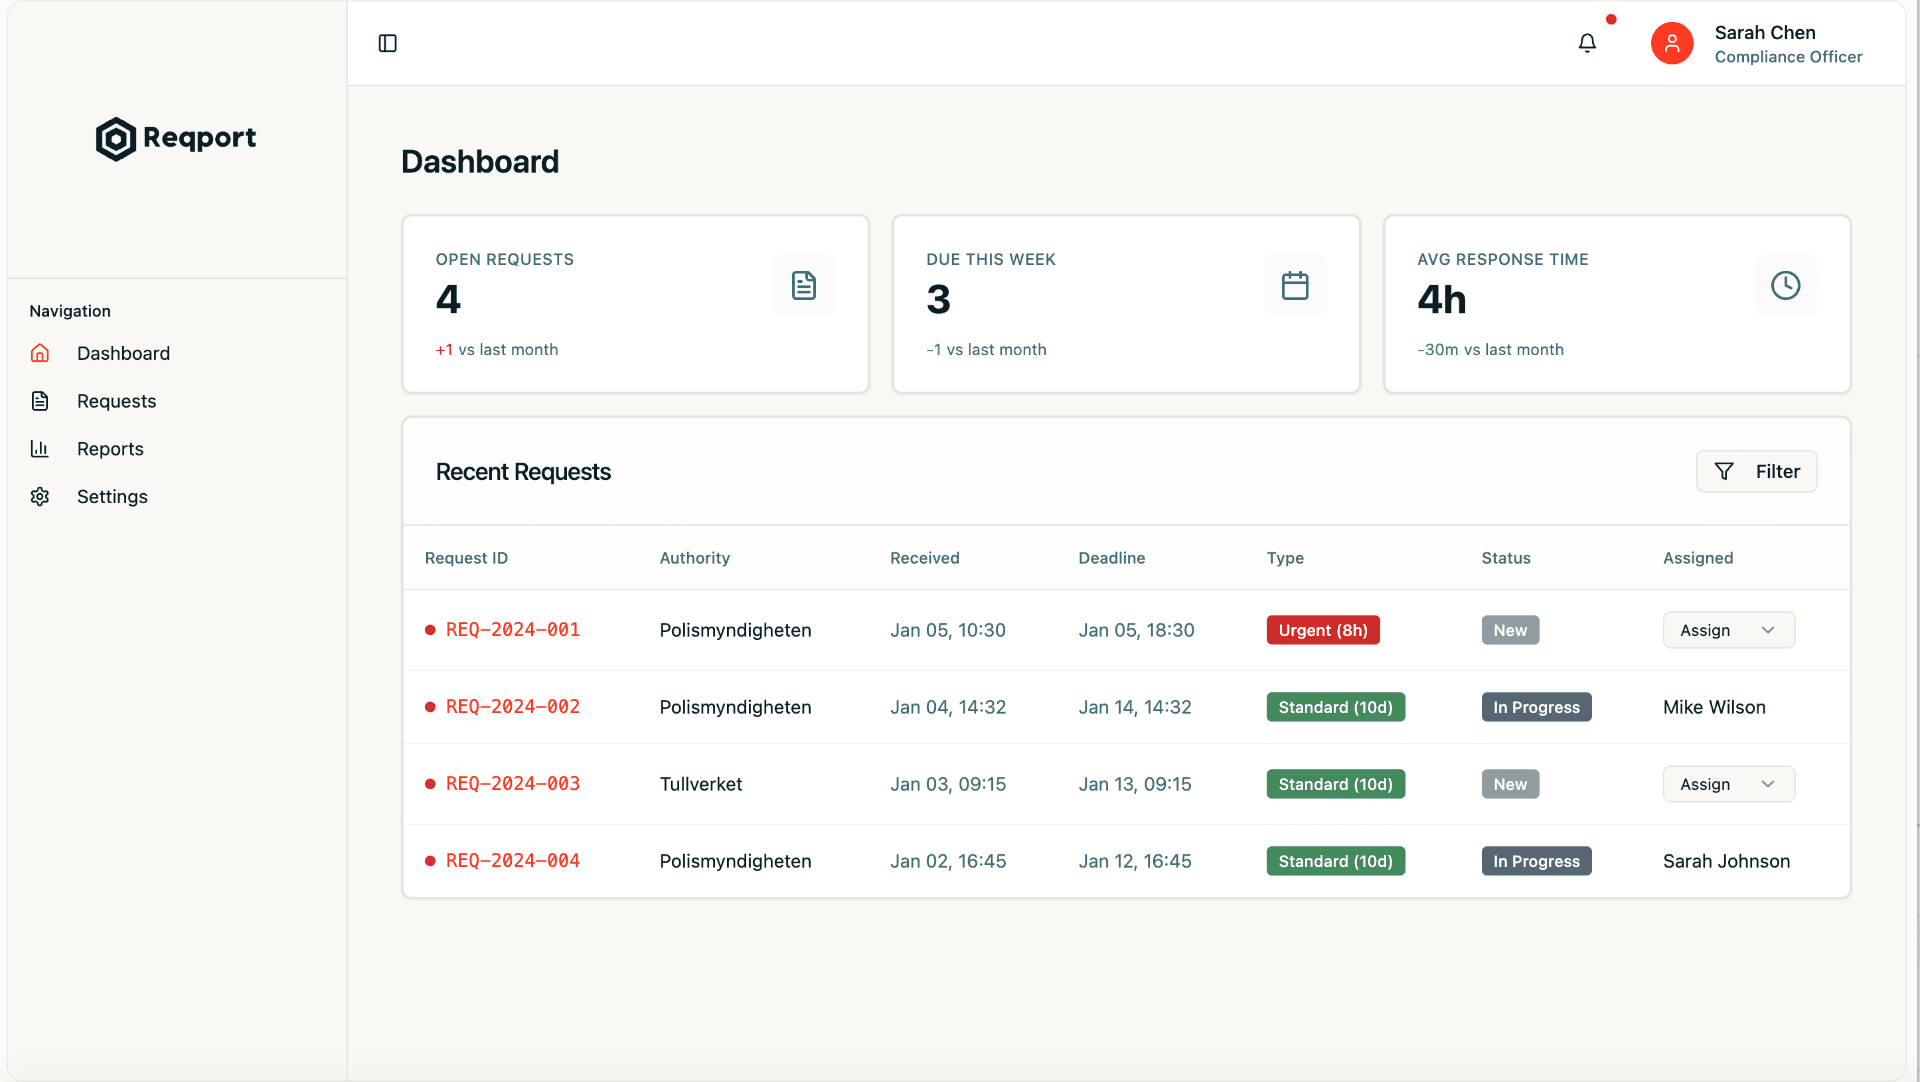Image resolution: width=1920 pixels, height=1082 pixels.
Task: Click the New status badge for REQ-2024-003
Action: (1510, 784)
